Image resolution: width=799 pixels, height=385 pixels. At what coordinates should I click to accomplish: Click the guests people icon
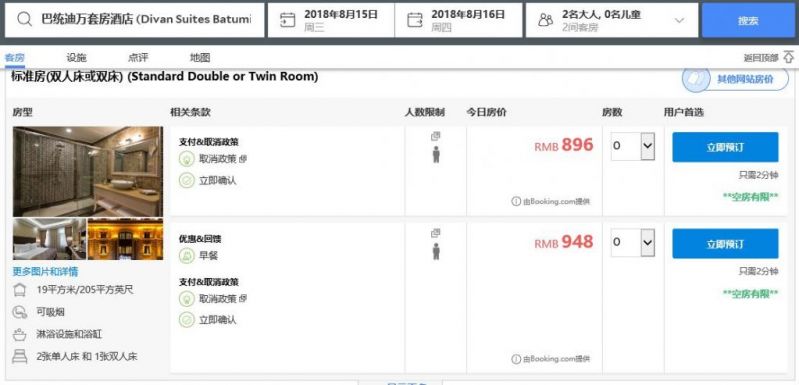point(546,20)
